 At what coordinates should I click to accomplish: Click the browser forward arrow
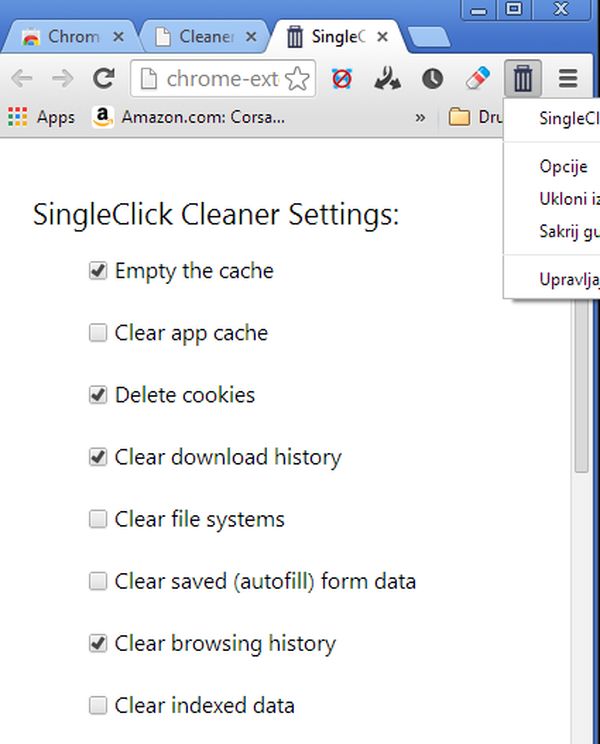click(x=63, y=79)
